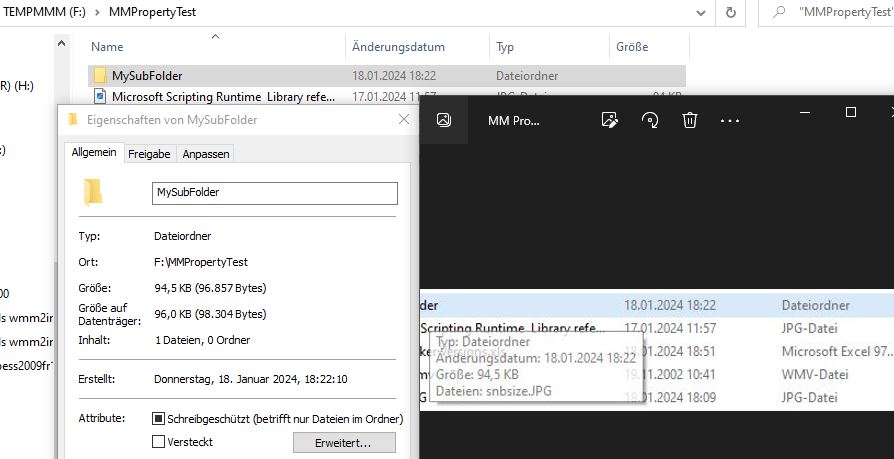Click the refresh icon beside the address bar
Image resolution: width=894 pixels, height=459 pixels.
(730, 13)
